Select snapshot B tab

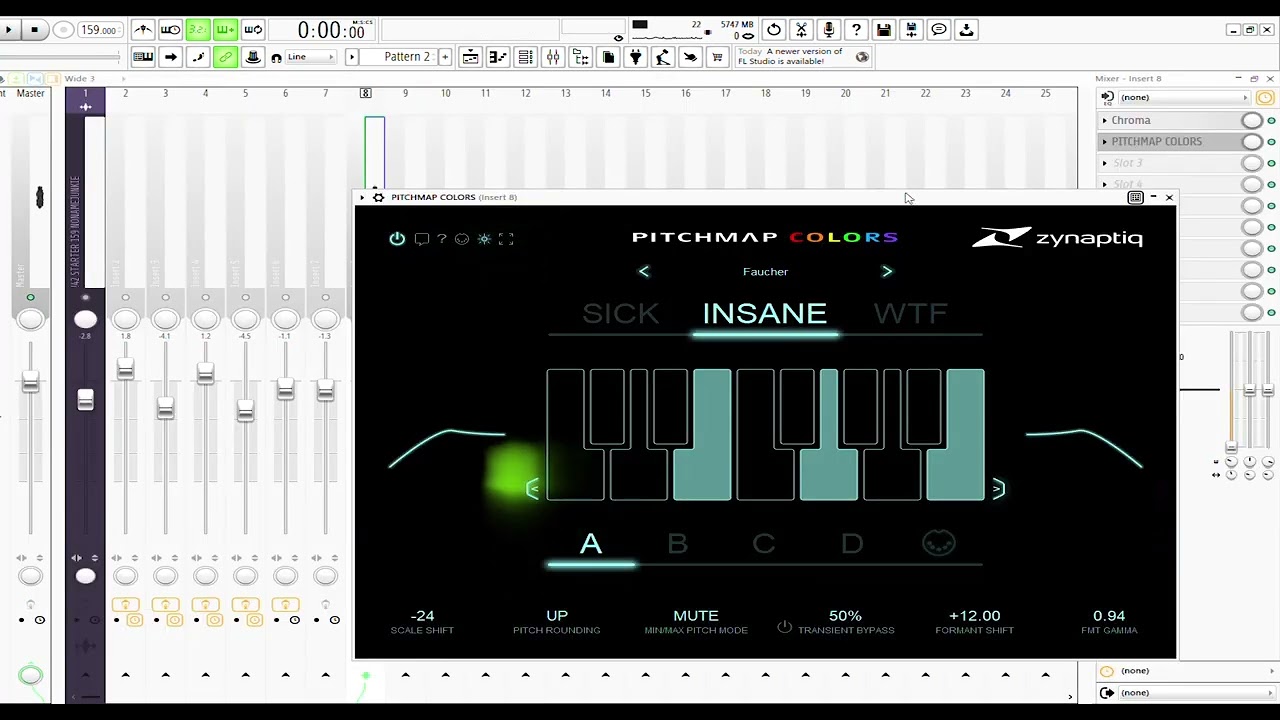pos(677,544)
